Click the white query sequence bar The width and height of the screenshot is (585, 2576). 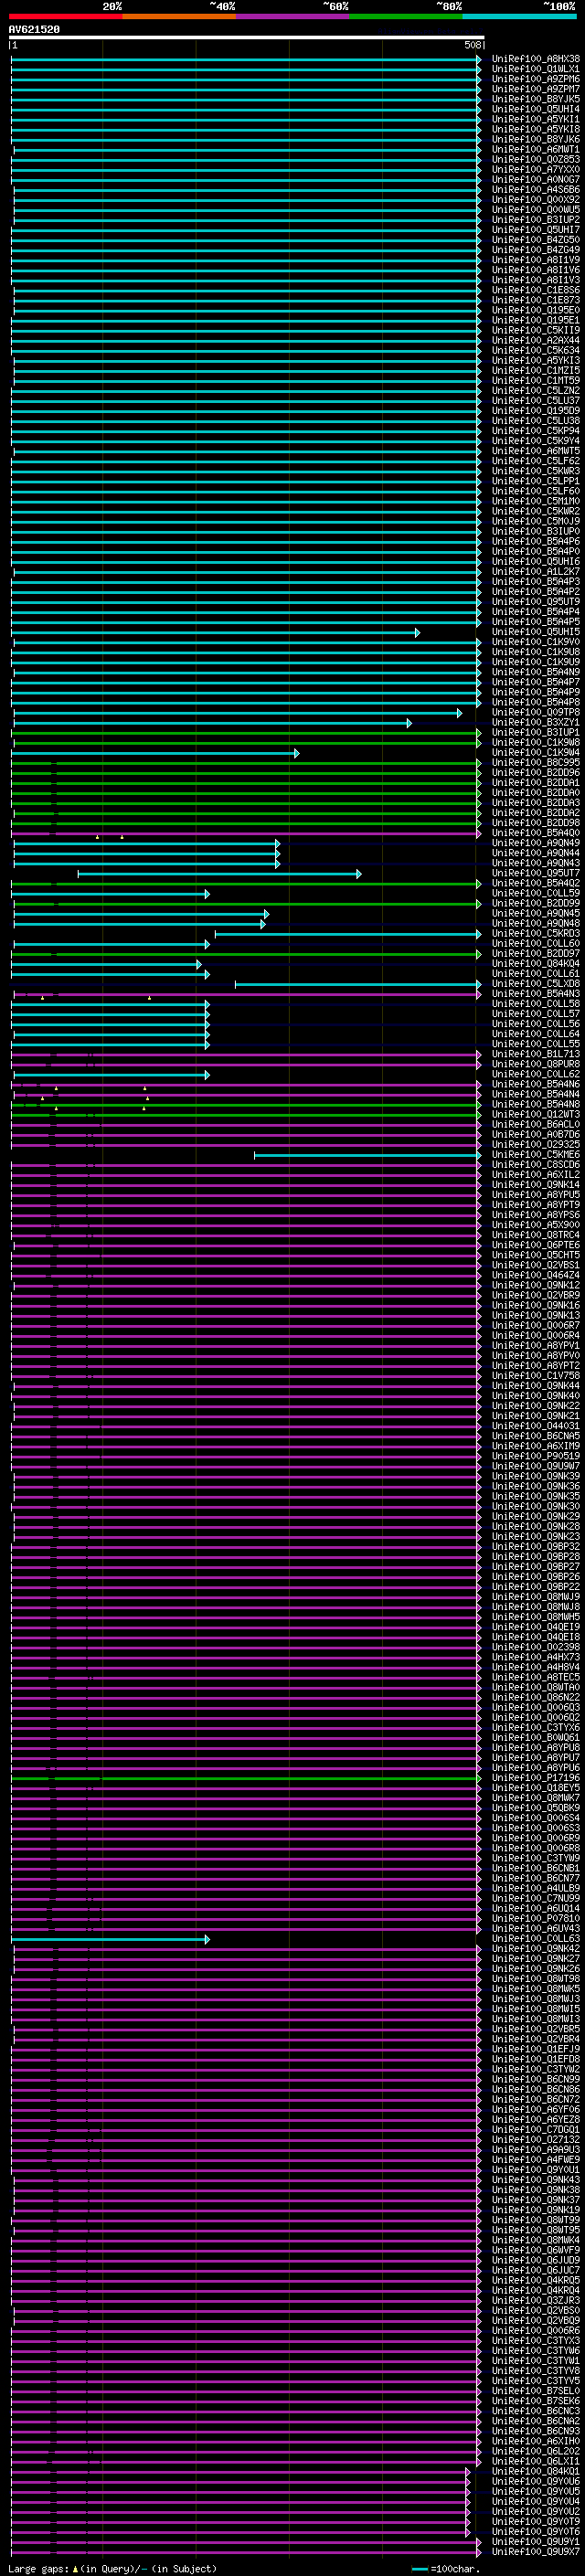246,38
